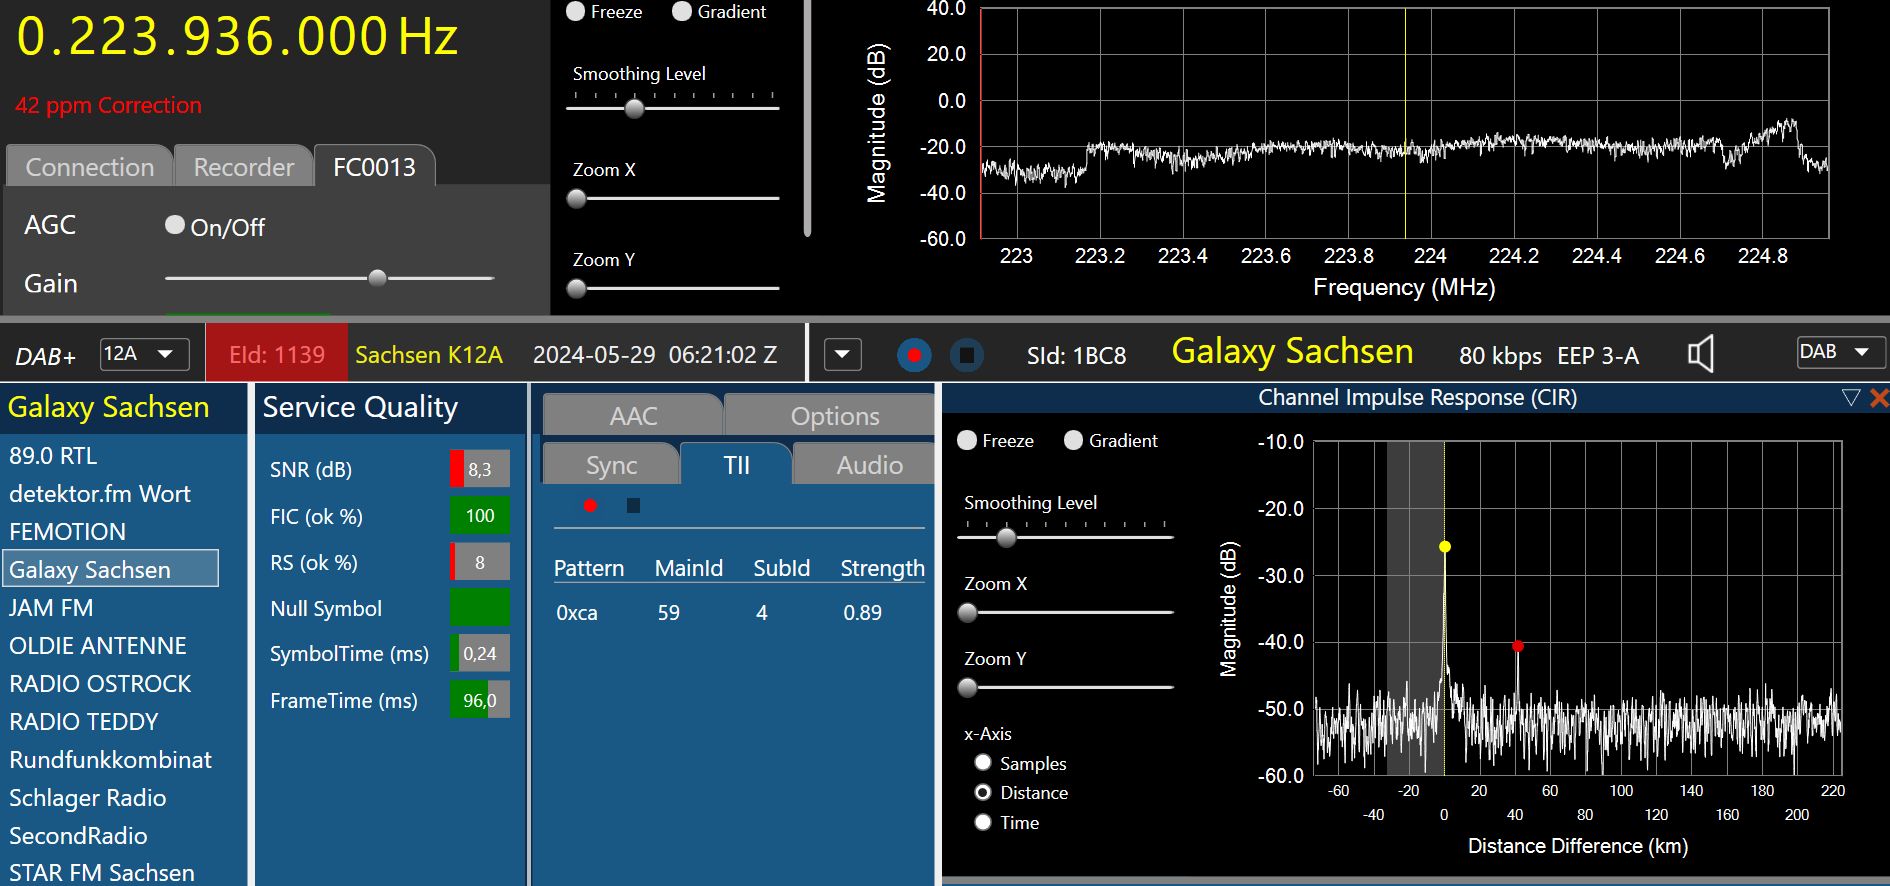Select RADIO OSTROCK from the station list
Viewport: 1890px width, 886px height.
click(100, 684)
